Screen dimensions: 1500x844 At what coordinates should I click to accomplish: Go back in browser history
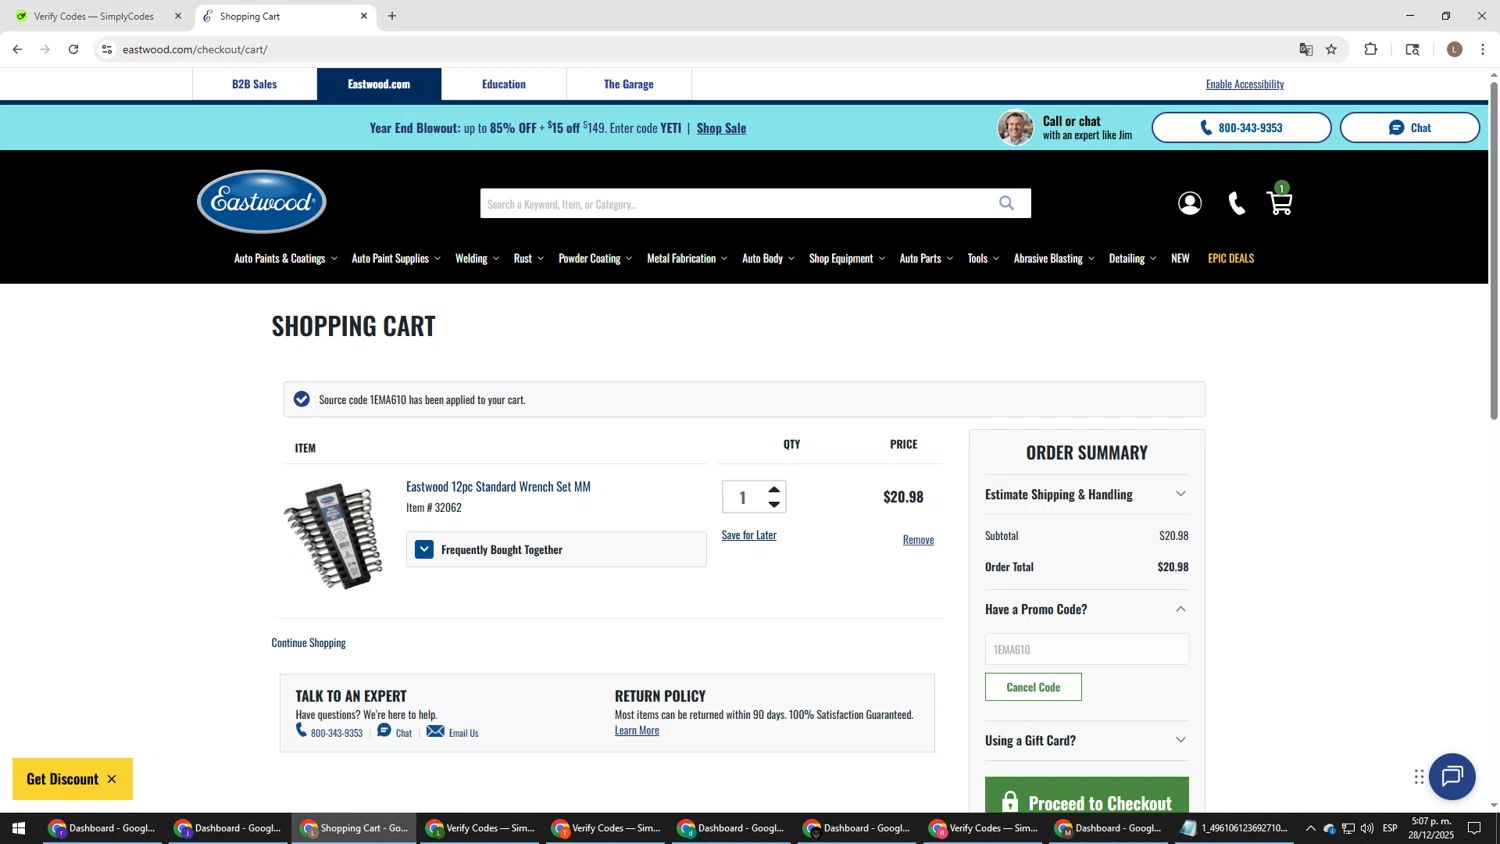[x=17, y=49]
